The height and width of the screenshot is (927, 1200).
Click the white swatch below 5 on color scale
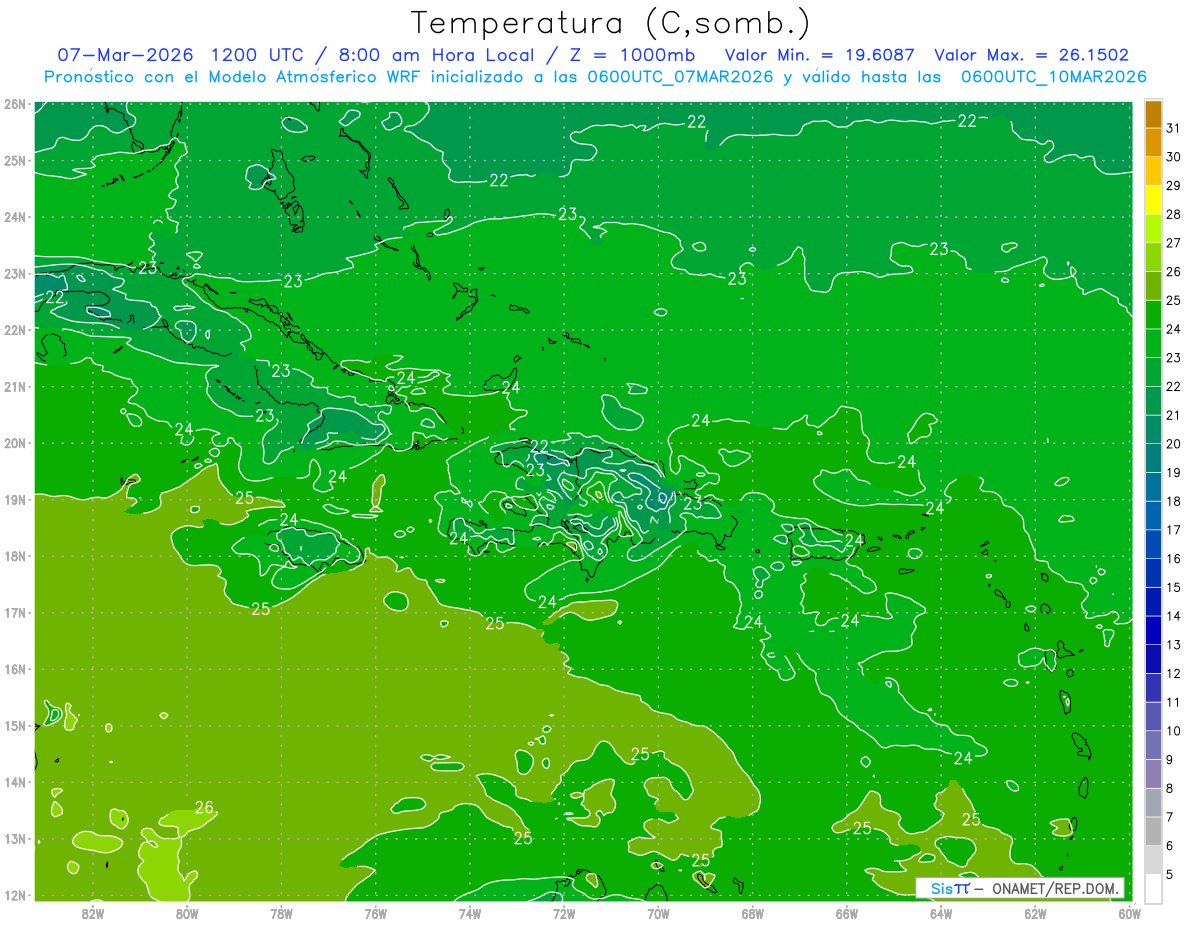[1153, 888]
